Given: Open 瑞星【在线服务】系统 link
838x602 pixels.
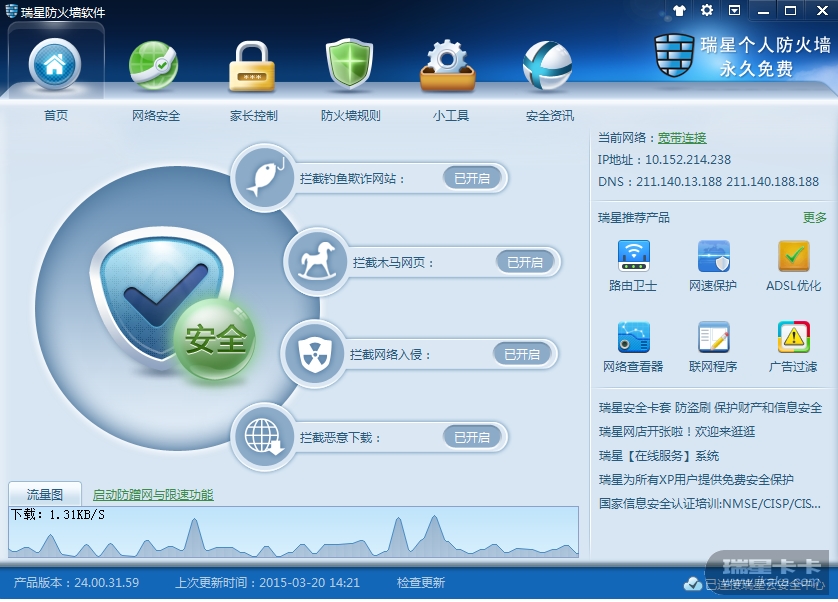Looking at the screenshot, I should tap(658, 456).
